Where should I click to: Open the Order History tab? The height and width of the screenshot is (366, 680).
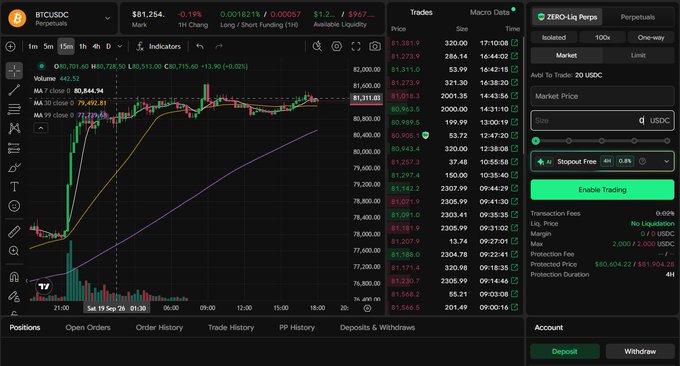[159, 327]
